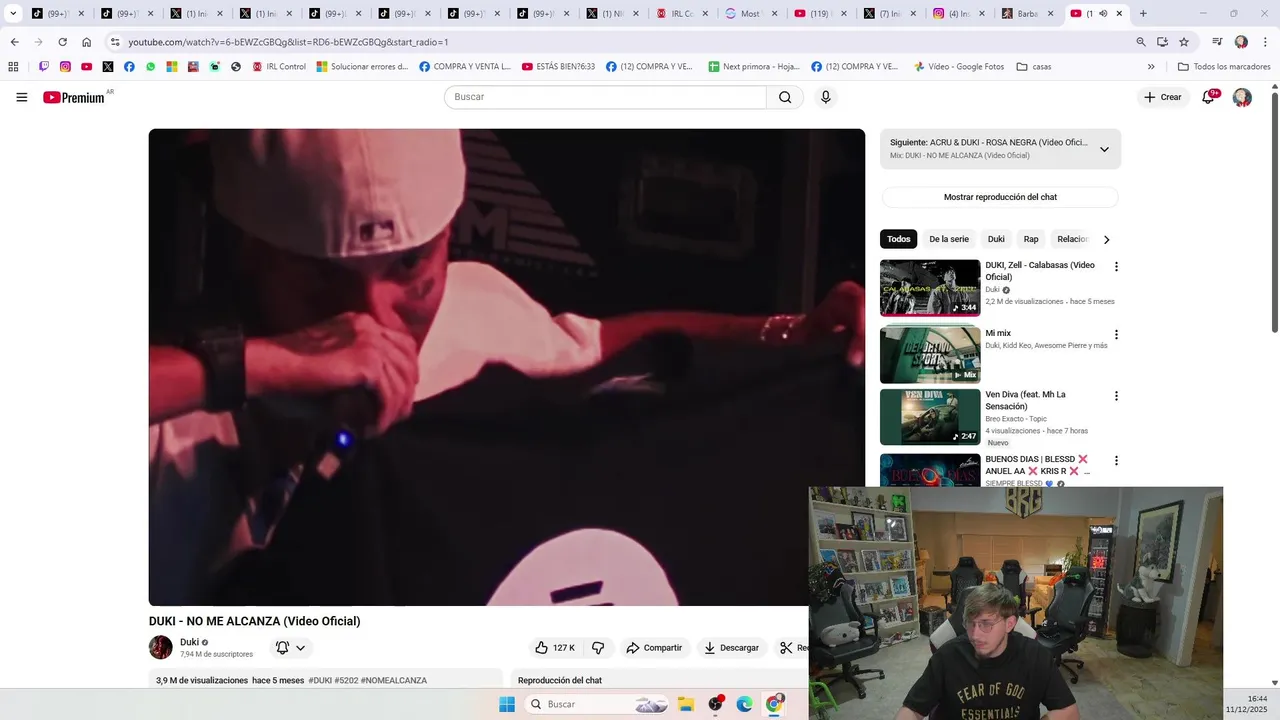Screen dimensions: 1280x720
Task: Select the Duki filter chip
Action: 996,239
